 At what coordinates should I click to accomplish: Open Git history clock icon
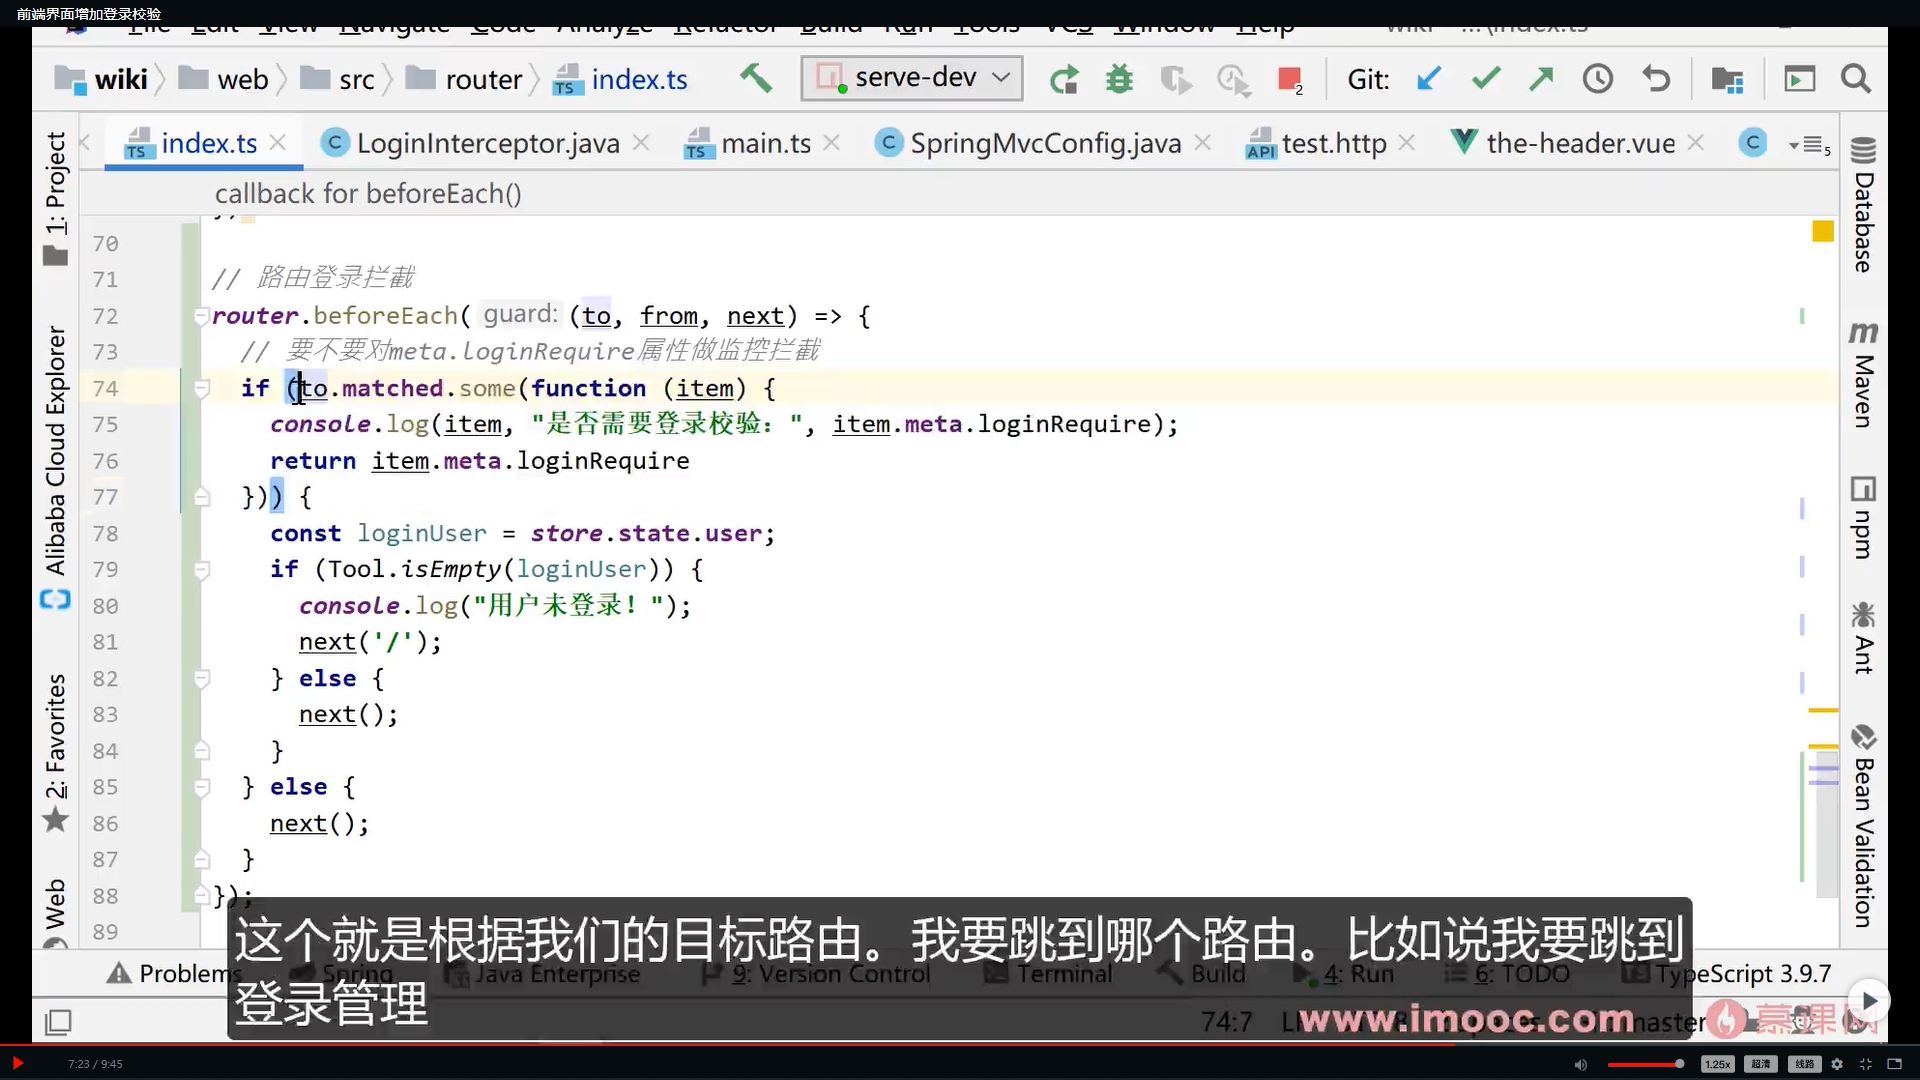tap(1597, 79)
